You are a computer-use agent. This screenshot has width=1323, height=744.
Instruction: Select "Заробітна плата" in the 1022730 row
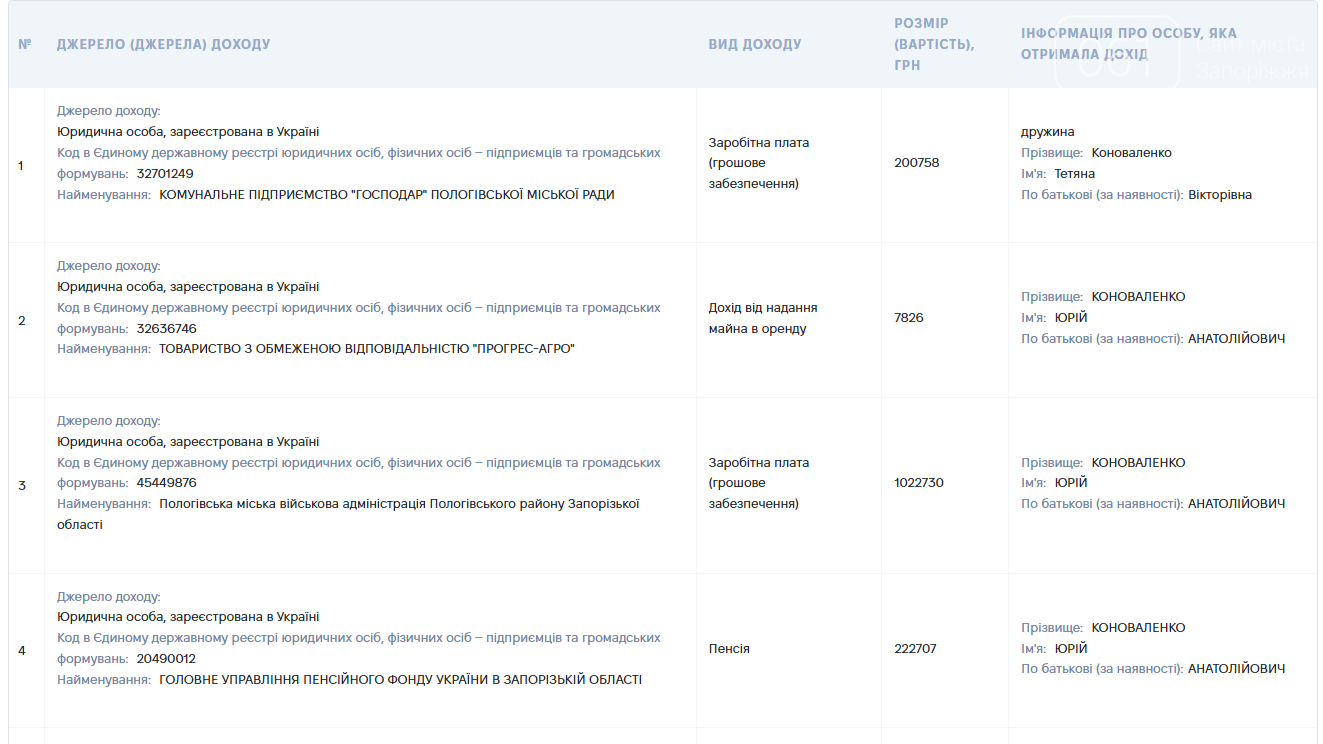point(759,462)
